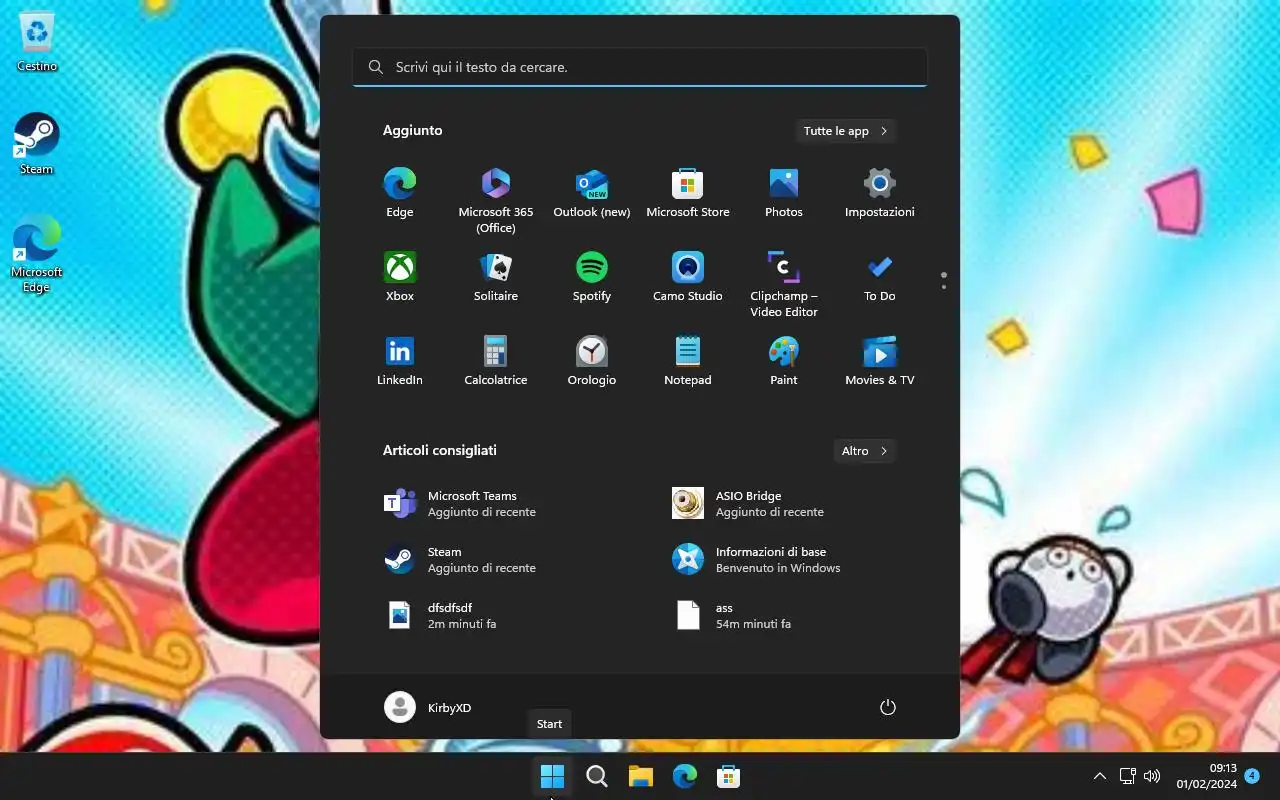This screenshot has height=800, width=1280.
Task: Select Microsoft Edge desktop shortcut
Action: 37,254
